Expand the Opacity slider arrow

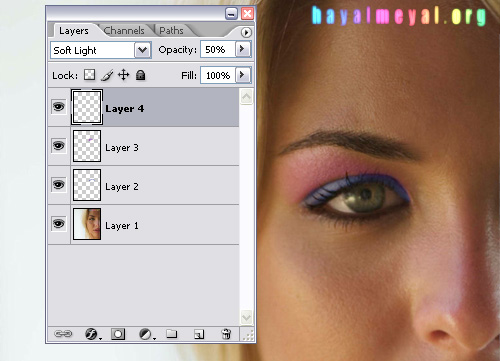pos(242,49)
